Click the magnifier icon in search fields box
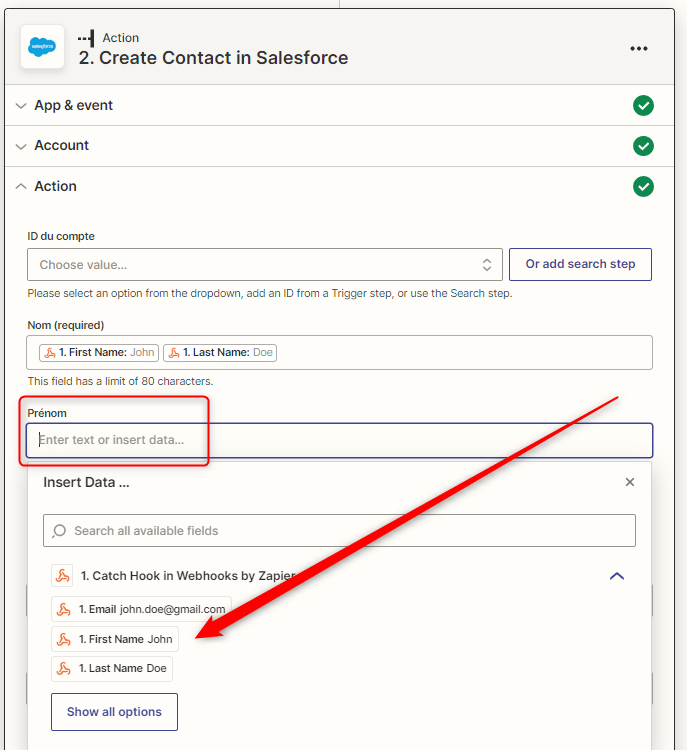 (59, 531)
